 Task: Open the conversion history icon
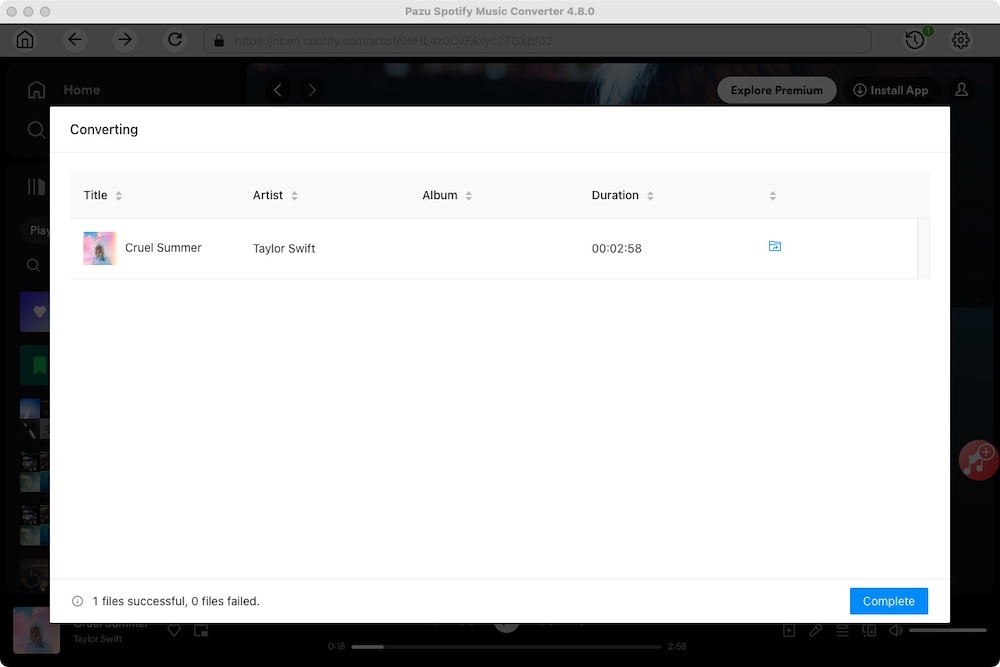tap(915, 40)
